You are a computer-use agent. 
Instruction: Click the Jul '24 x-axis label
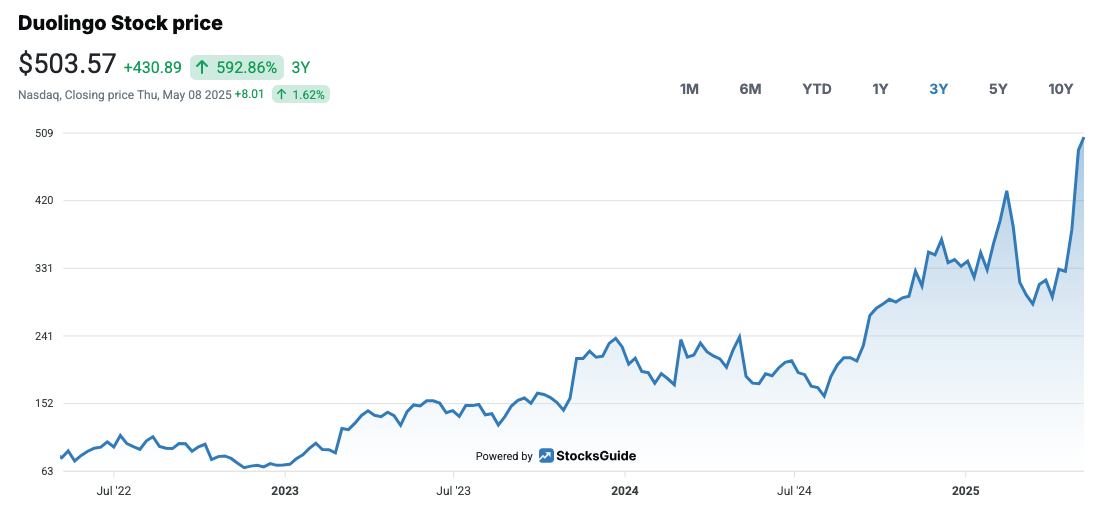pos(794,489)
